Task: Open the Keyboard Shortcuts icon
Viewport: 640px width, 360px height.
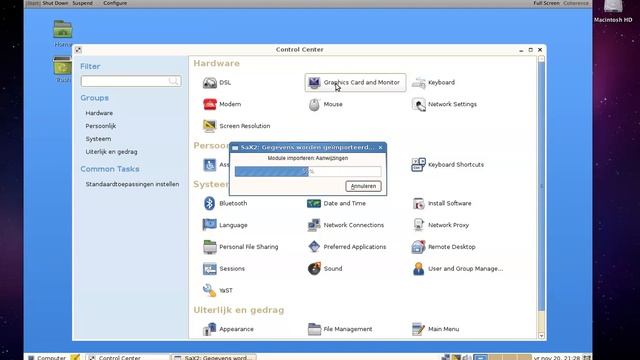Action: point(448,164)
